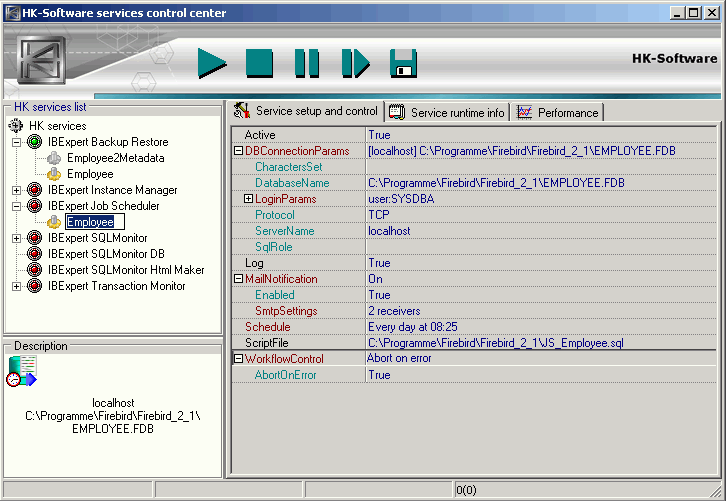Switch to the Service runtime info tab
Image resolution: width=726 pixels, height=501 pixels.
448,113
